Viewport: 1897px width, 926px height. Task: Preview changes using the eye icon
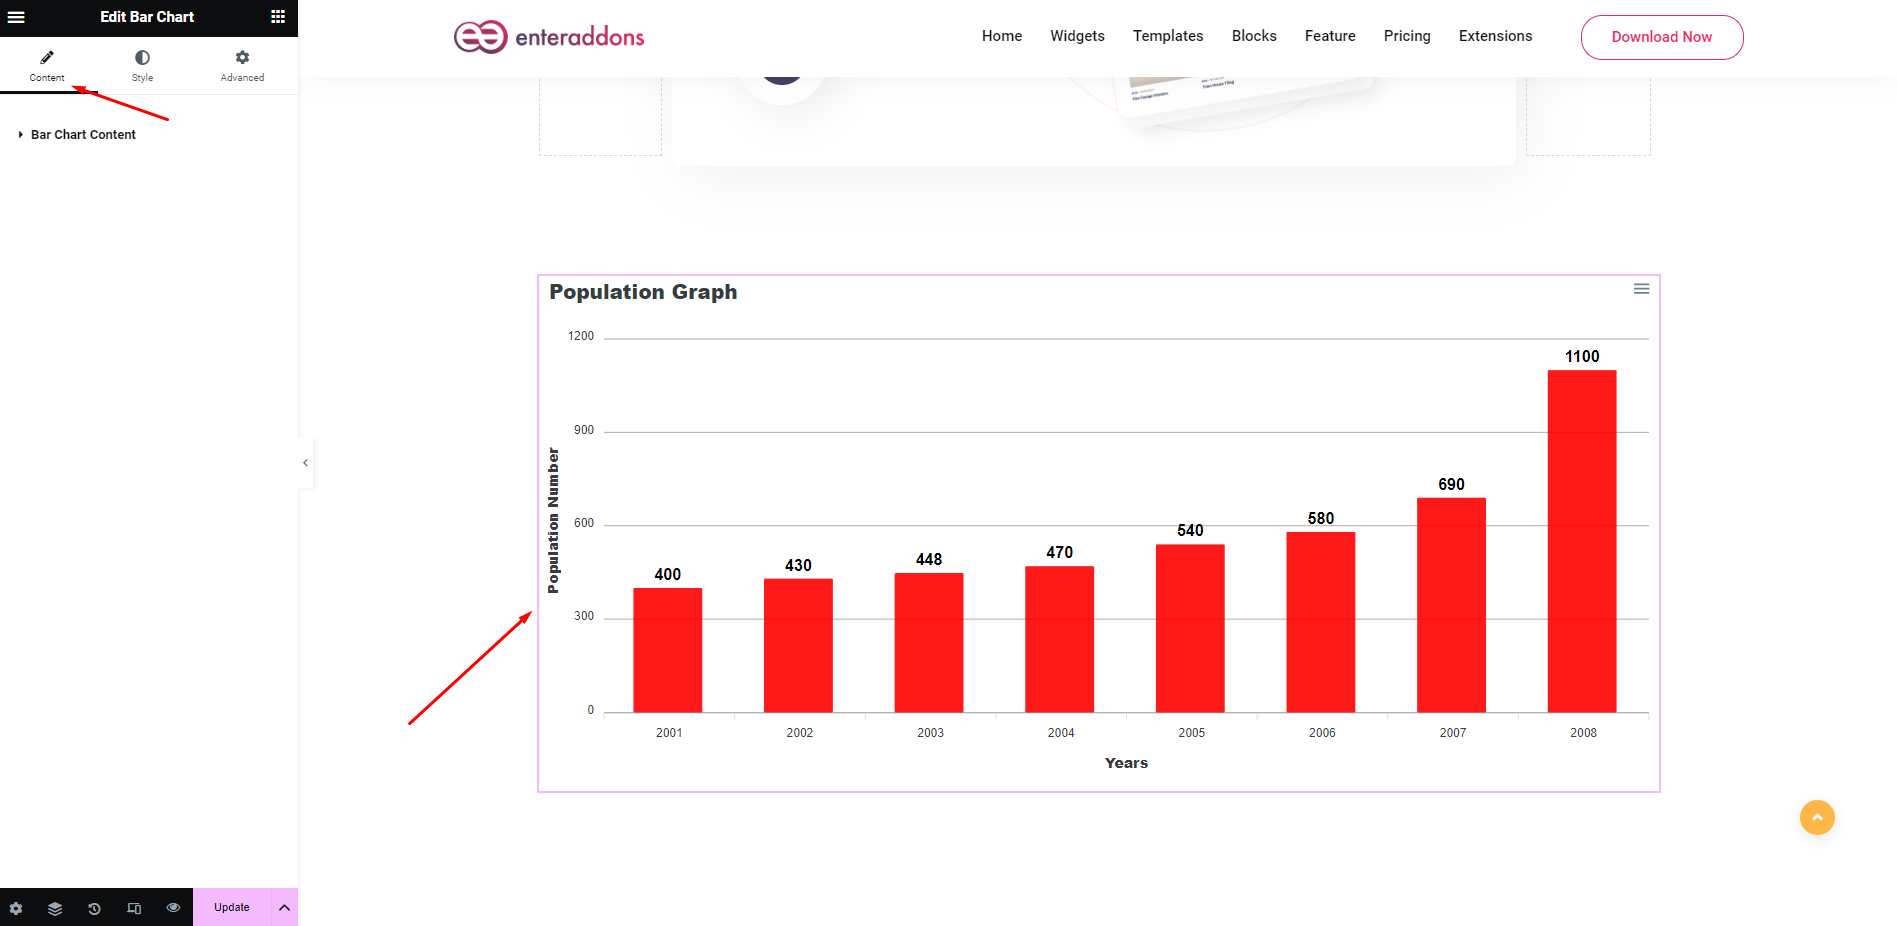[x=173, y=907]
